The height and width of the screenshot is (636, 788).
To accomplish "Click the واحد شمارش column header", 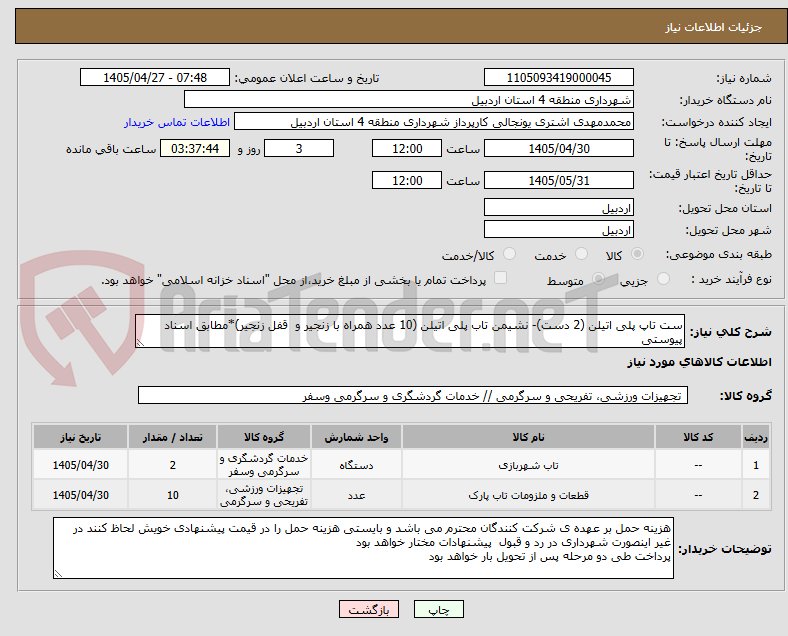I will pos(356,437).
